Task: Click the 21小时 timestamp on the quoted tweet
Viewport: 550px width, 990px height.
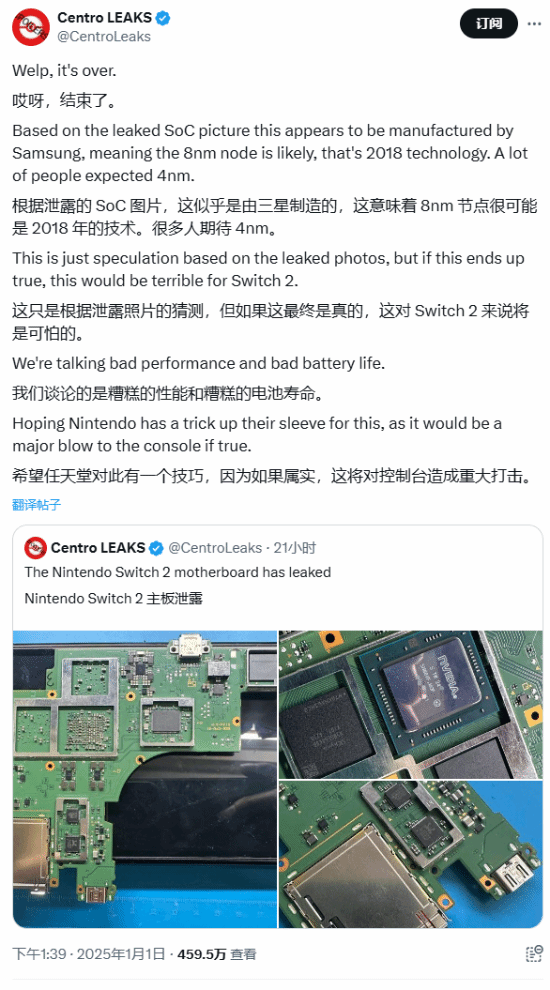Action: point(294,547)
